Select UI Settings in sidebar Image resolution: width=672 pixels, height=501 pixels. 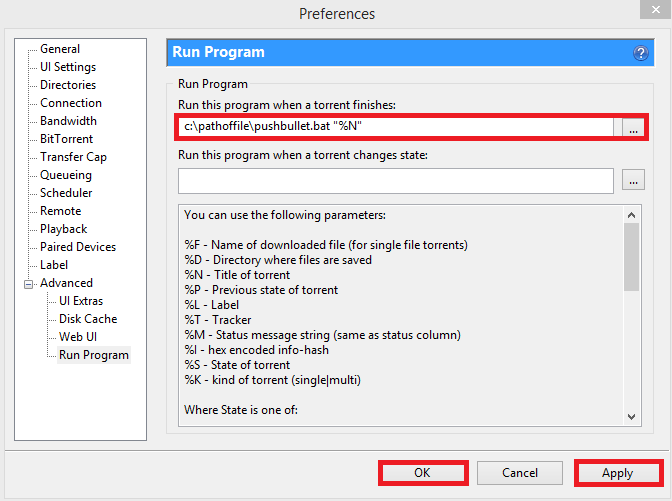click(x=68, y=67)
